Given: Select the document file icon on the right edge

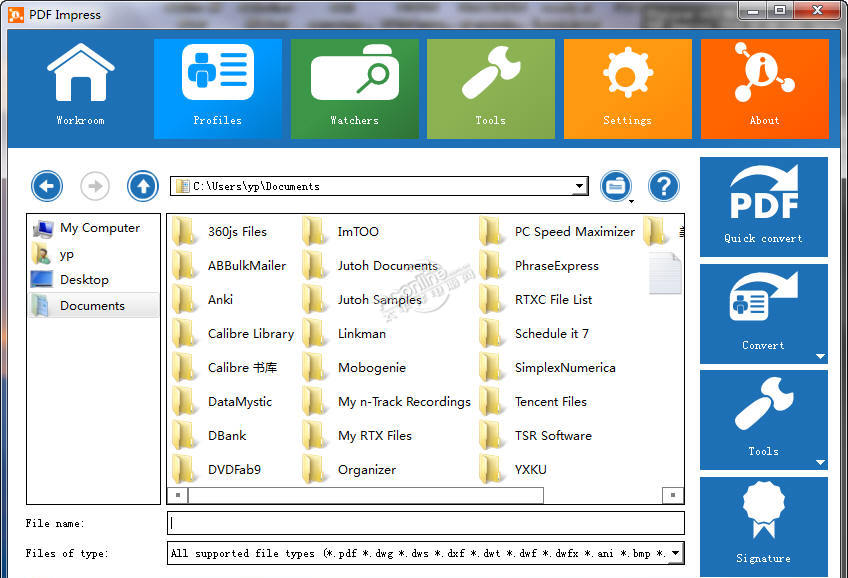Looking at the screenshot, I should [665, 273].
